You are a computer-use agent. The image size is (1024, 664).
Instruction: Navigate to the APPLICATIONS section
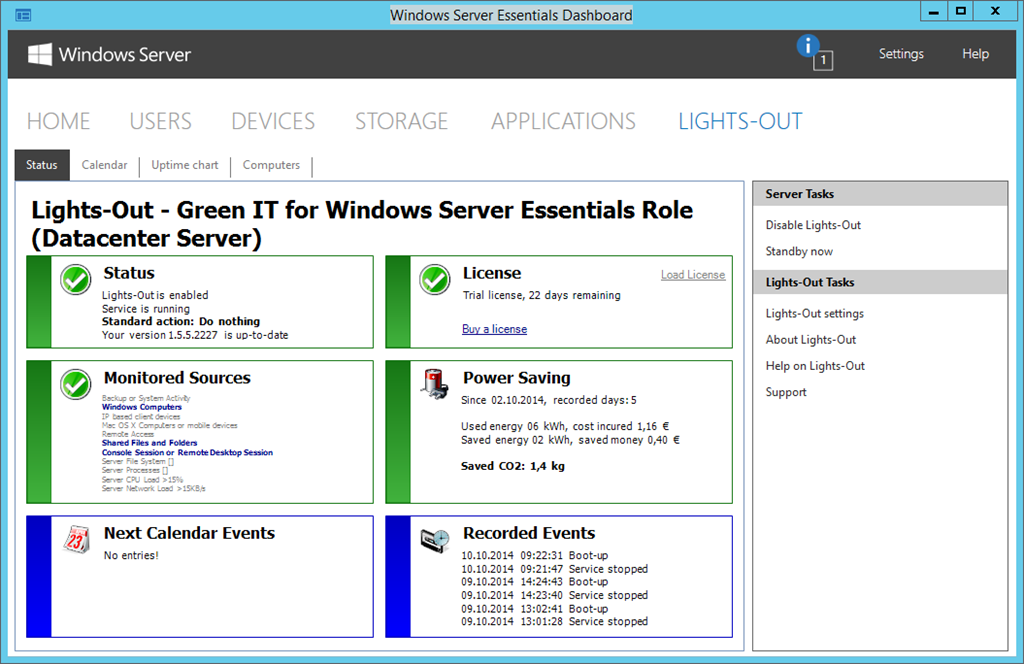(x=564, y=121)
